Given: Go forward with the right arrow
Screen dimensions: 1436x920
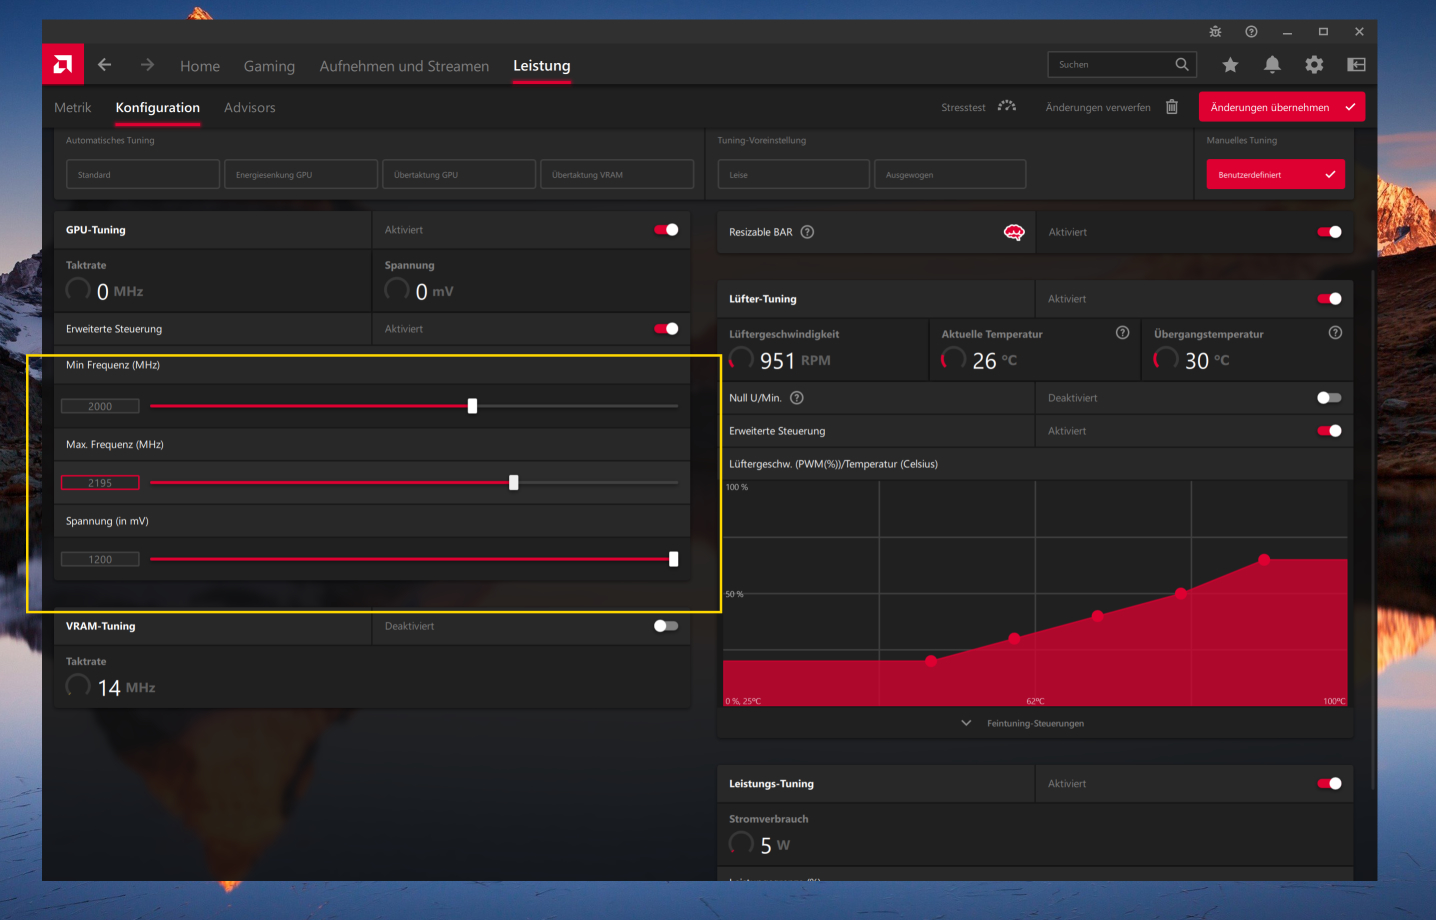Looking at the screenshot, I should click(147, 65).
